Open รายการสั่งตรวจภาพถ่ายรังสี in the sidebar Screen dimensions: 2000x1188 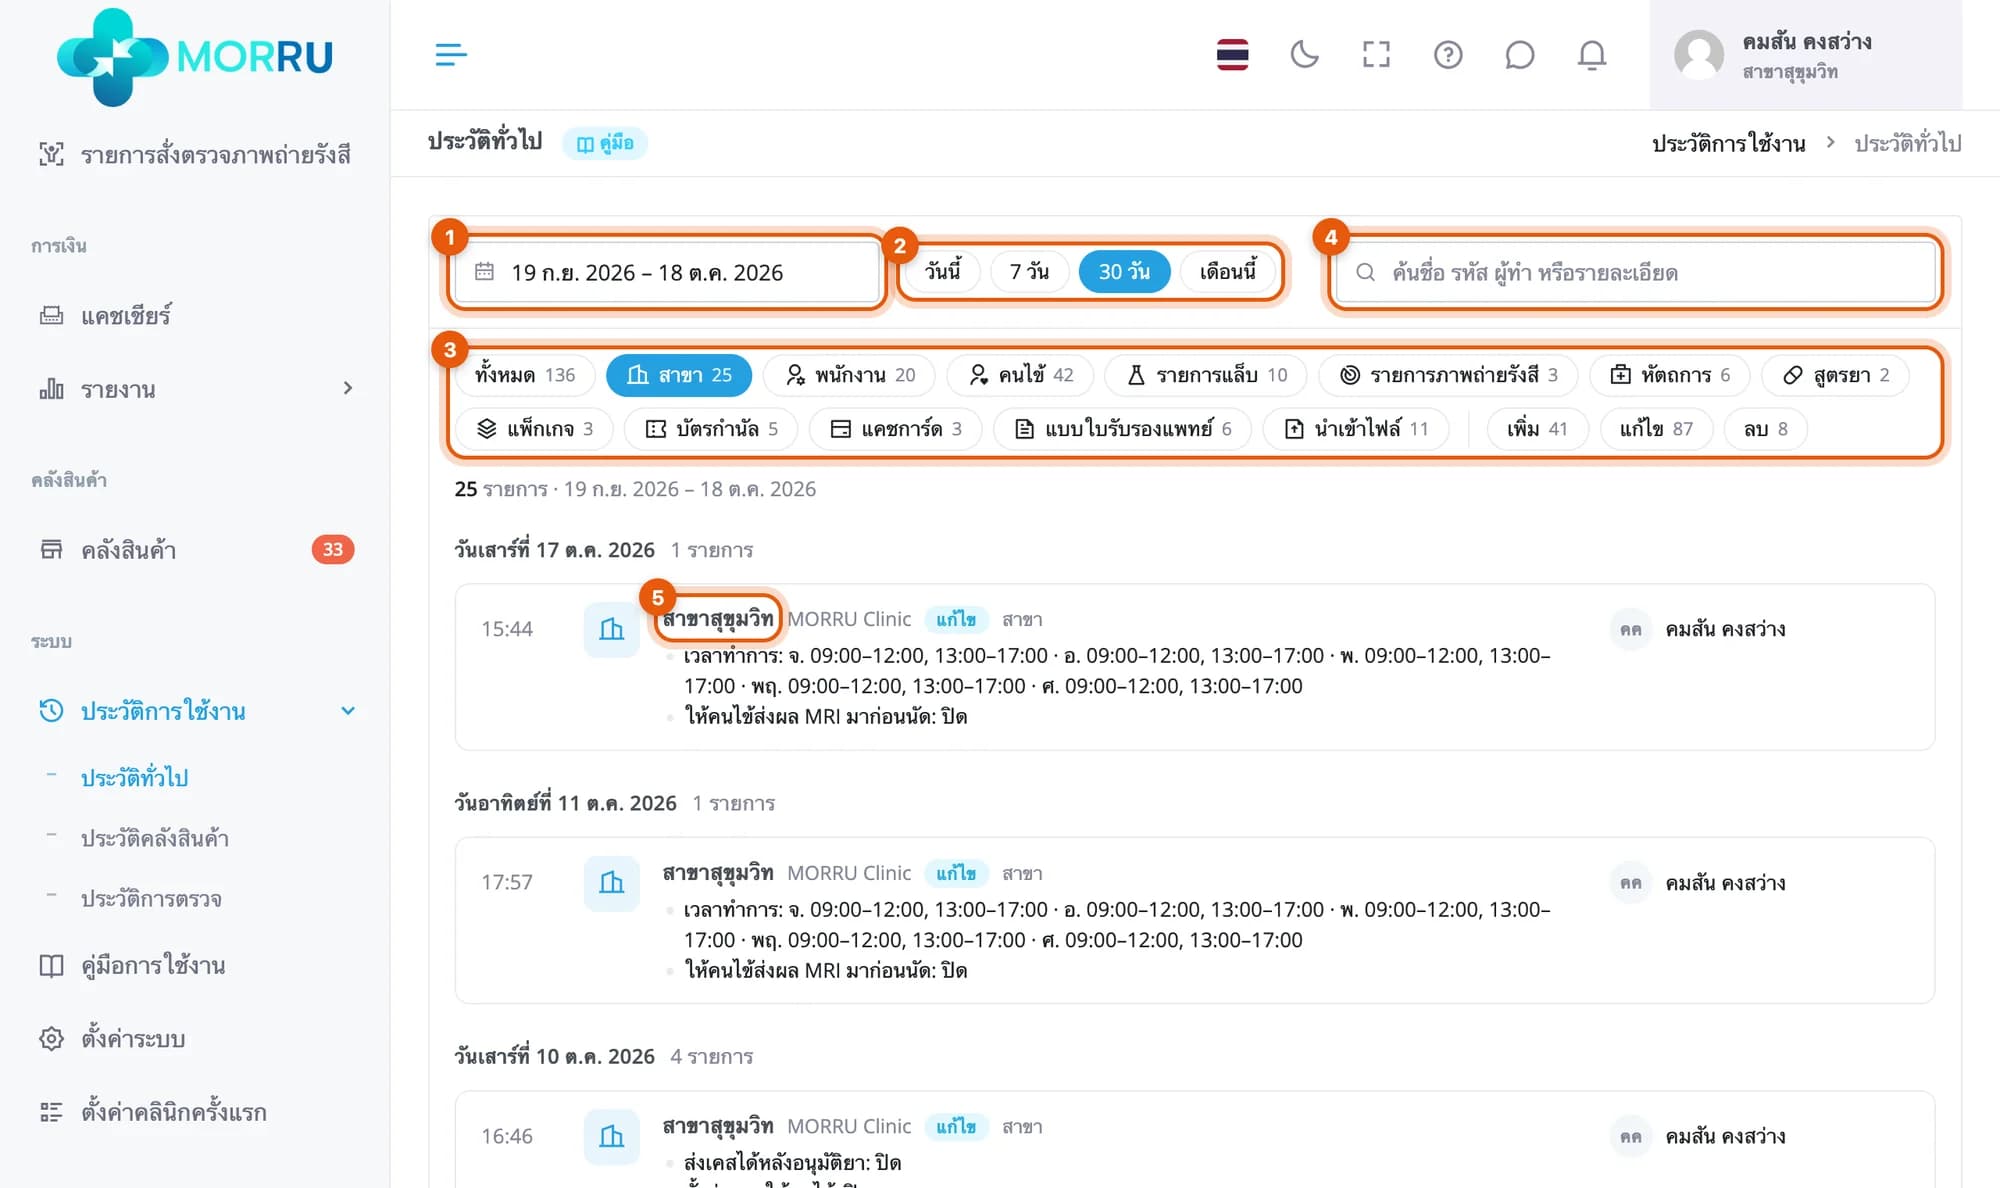pyautogui.click(x=195, y=154)
